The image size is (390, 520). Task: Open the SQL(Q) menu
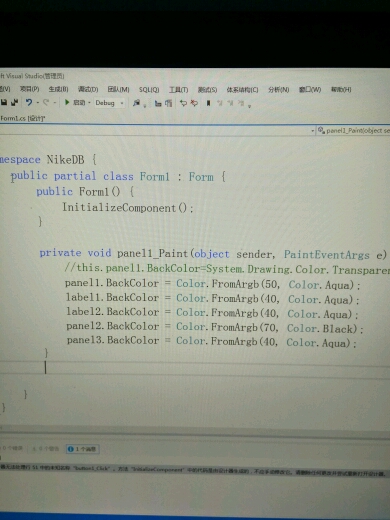pos(149,90)
